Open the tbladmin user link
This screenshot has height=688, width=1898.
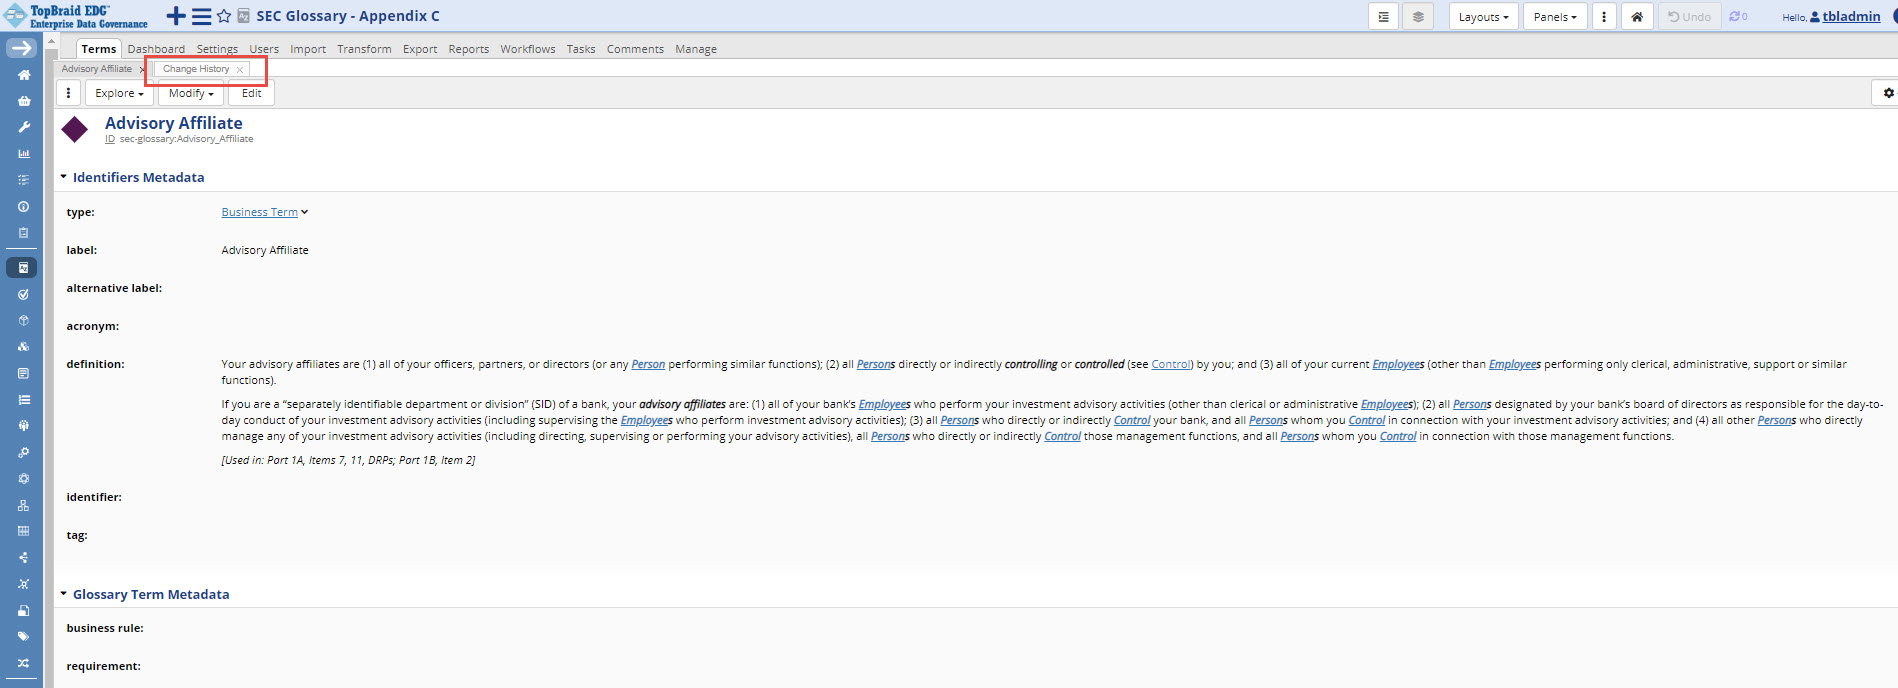(1851, 16)
